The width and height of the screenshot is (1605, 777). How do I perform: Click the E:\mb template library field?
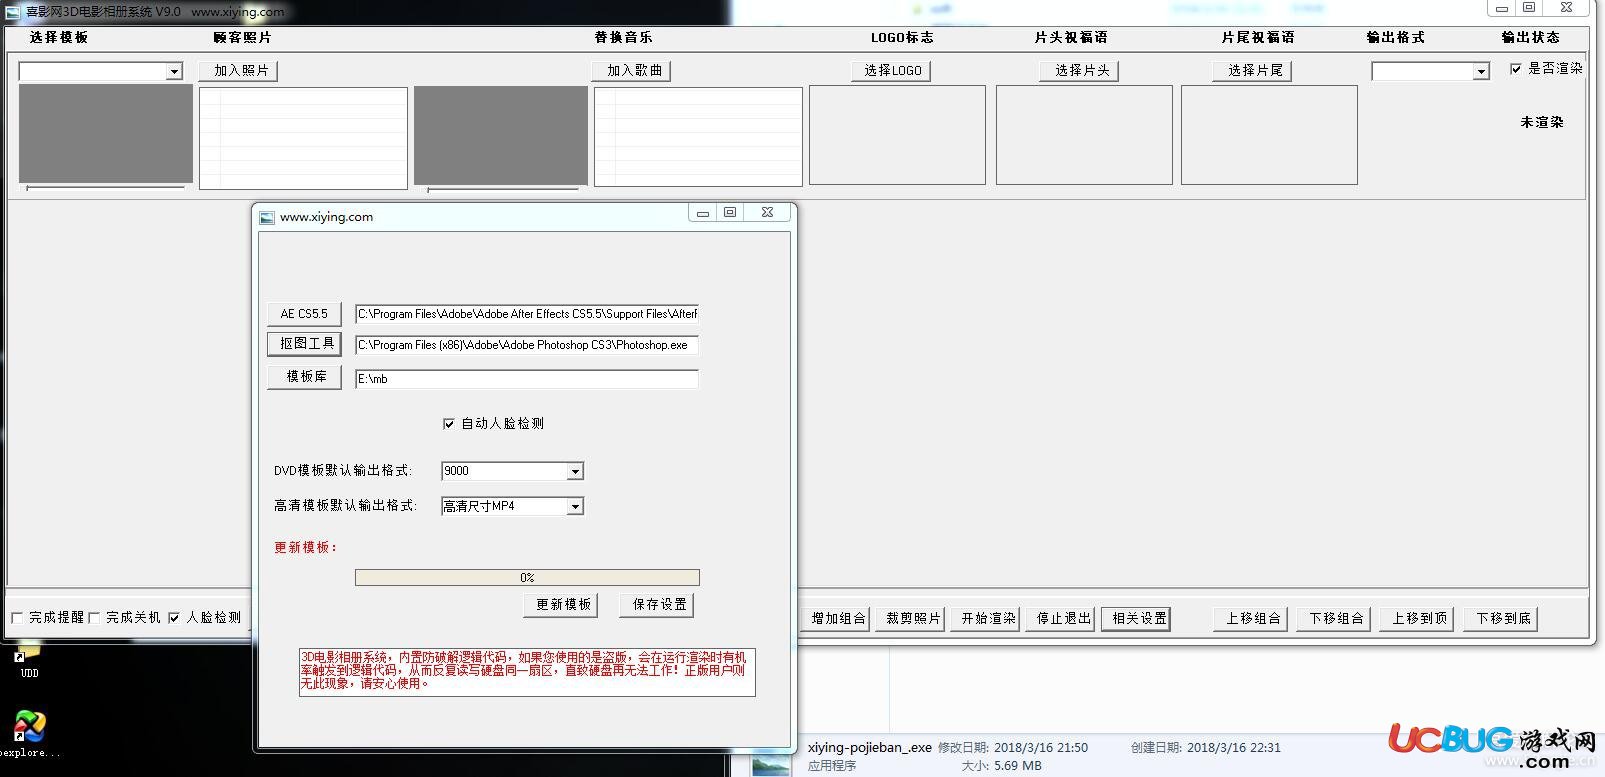coord(527,379)
